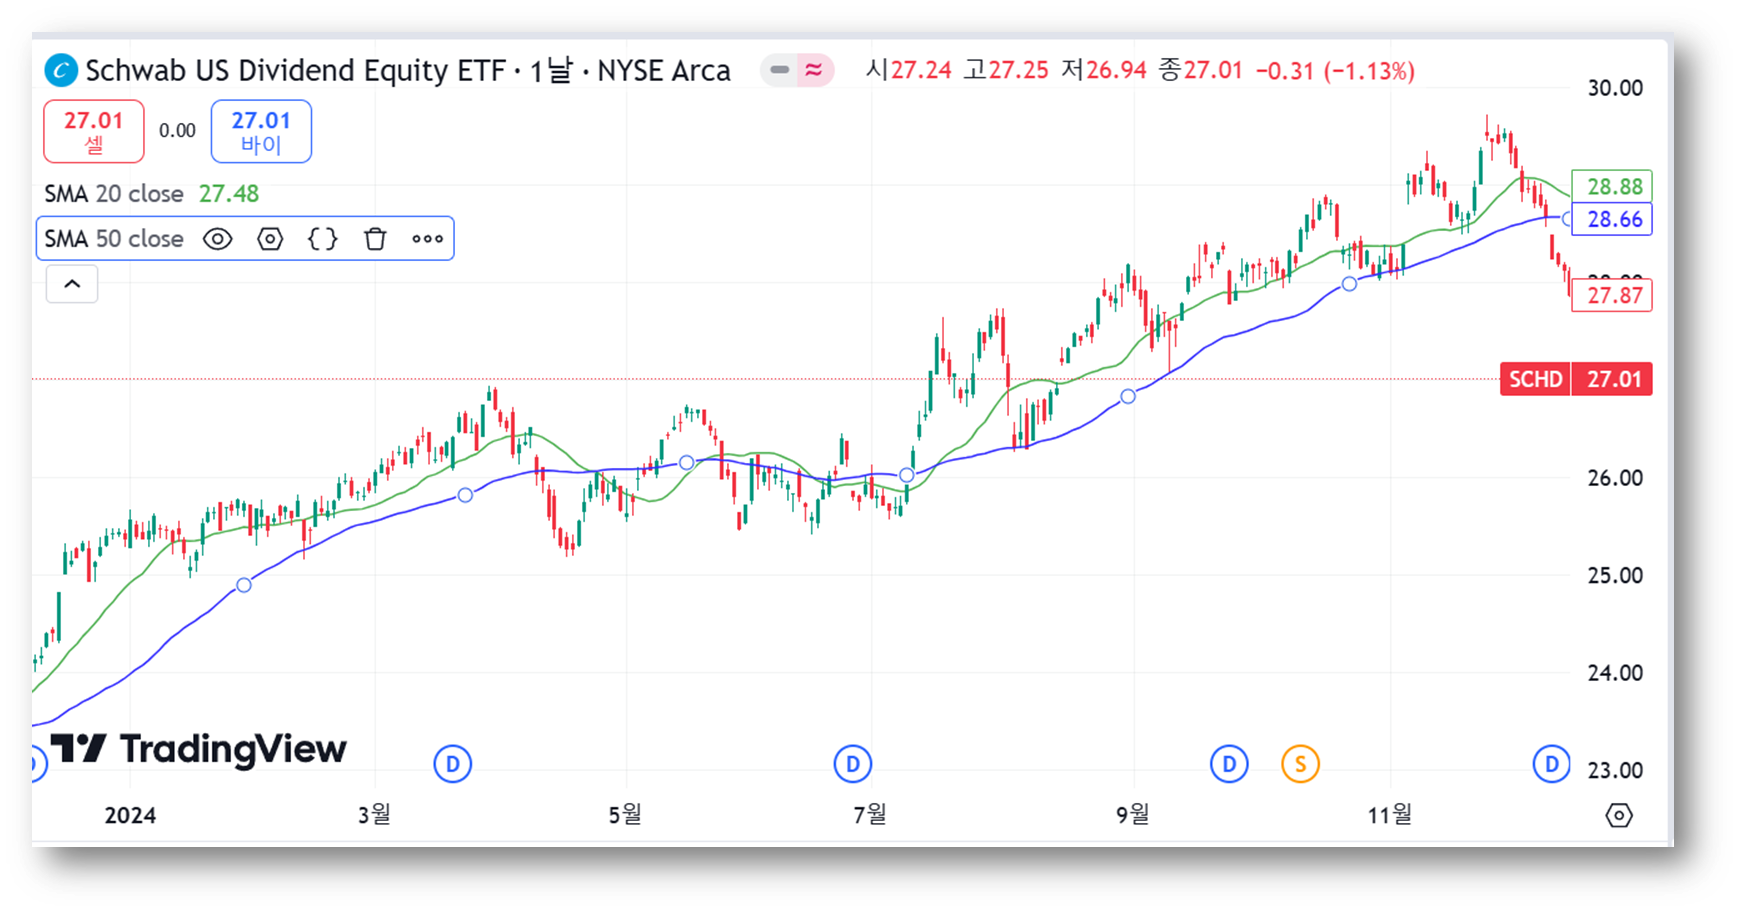Click the red 27.87 price label

tap(1612, 295)
